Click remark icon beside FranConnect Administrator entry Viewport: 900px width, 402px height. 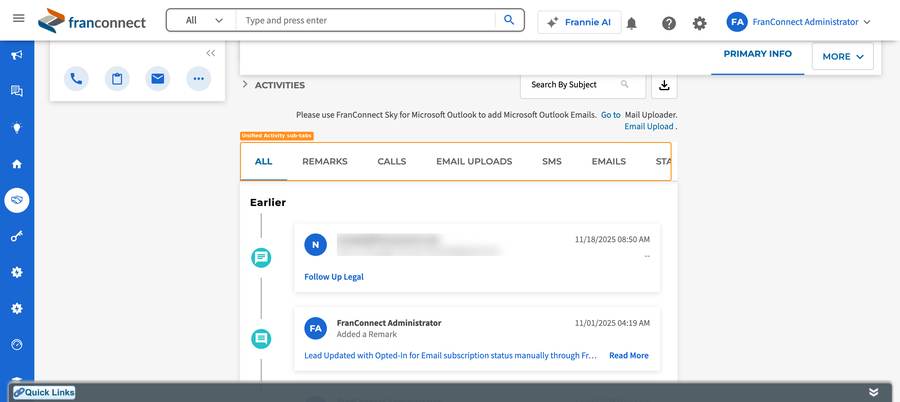tap(261, 339)
